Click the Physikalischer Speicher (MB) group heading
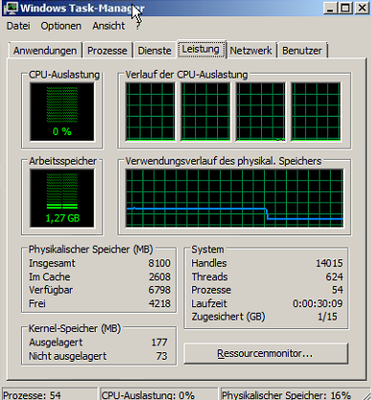The width and height of the screenshot is (371, 400). point(91,249)
